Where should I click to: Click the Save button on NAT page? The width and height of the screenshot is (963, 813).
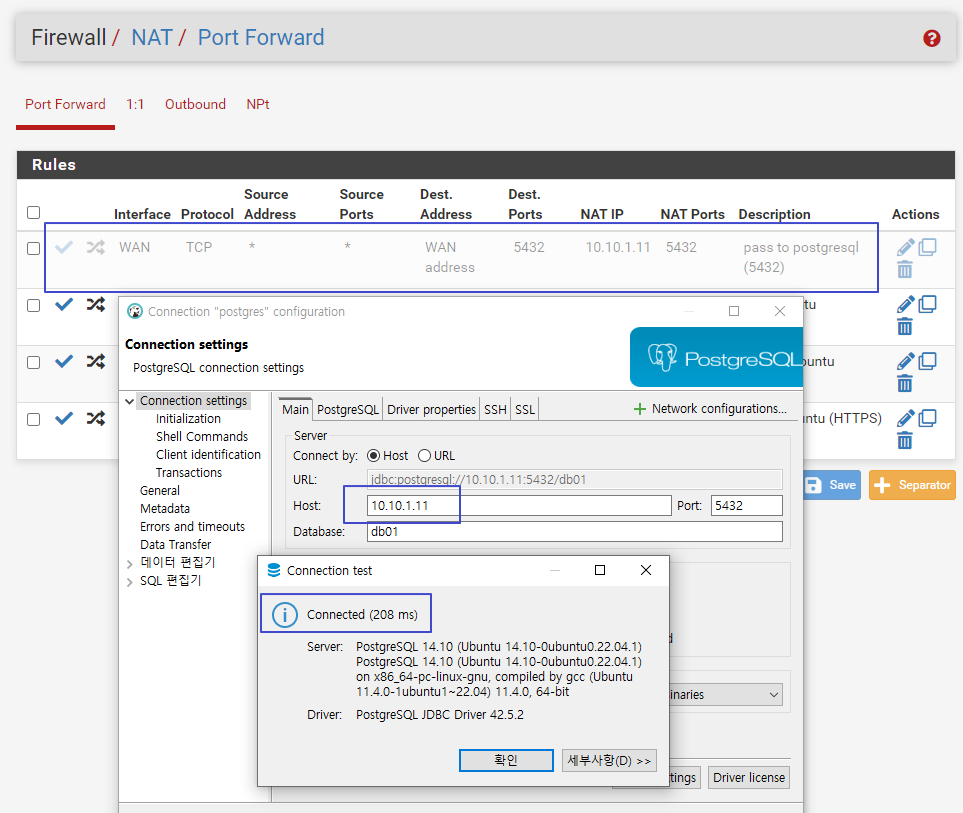(x=832, y=485)
